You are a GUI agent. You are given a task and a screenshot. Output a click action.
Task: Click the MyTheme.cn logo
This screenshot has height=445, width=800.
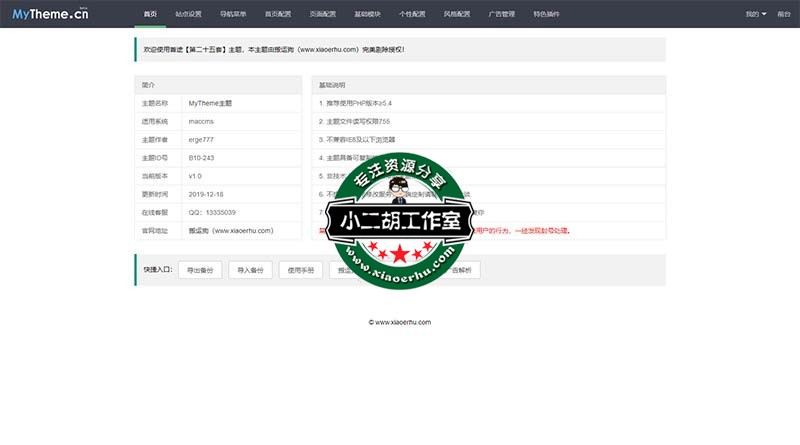50,14
